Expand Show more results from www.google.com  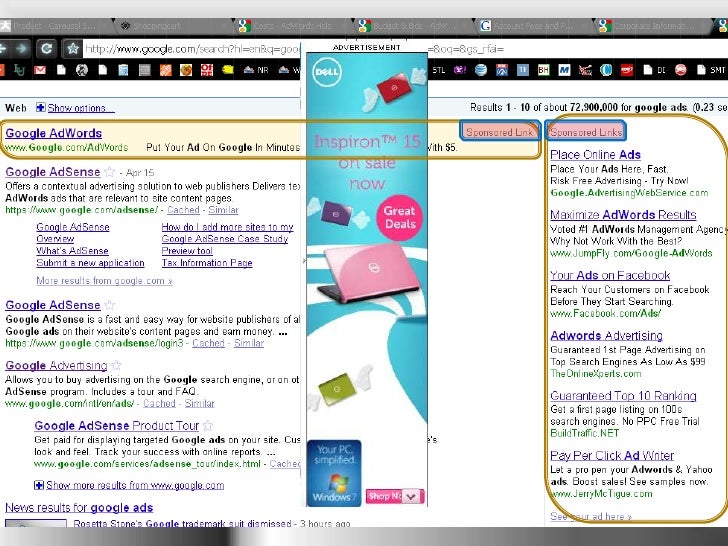(39, 485)
